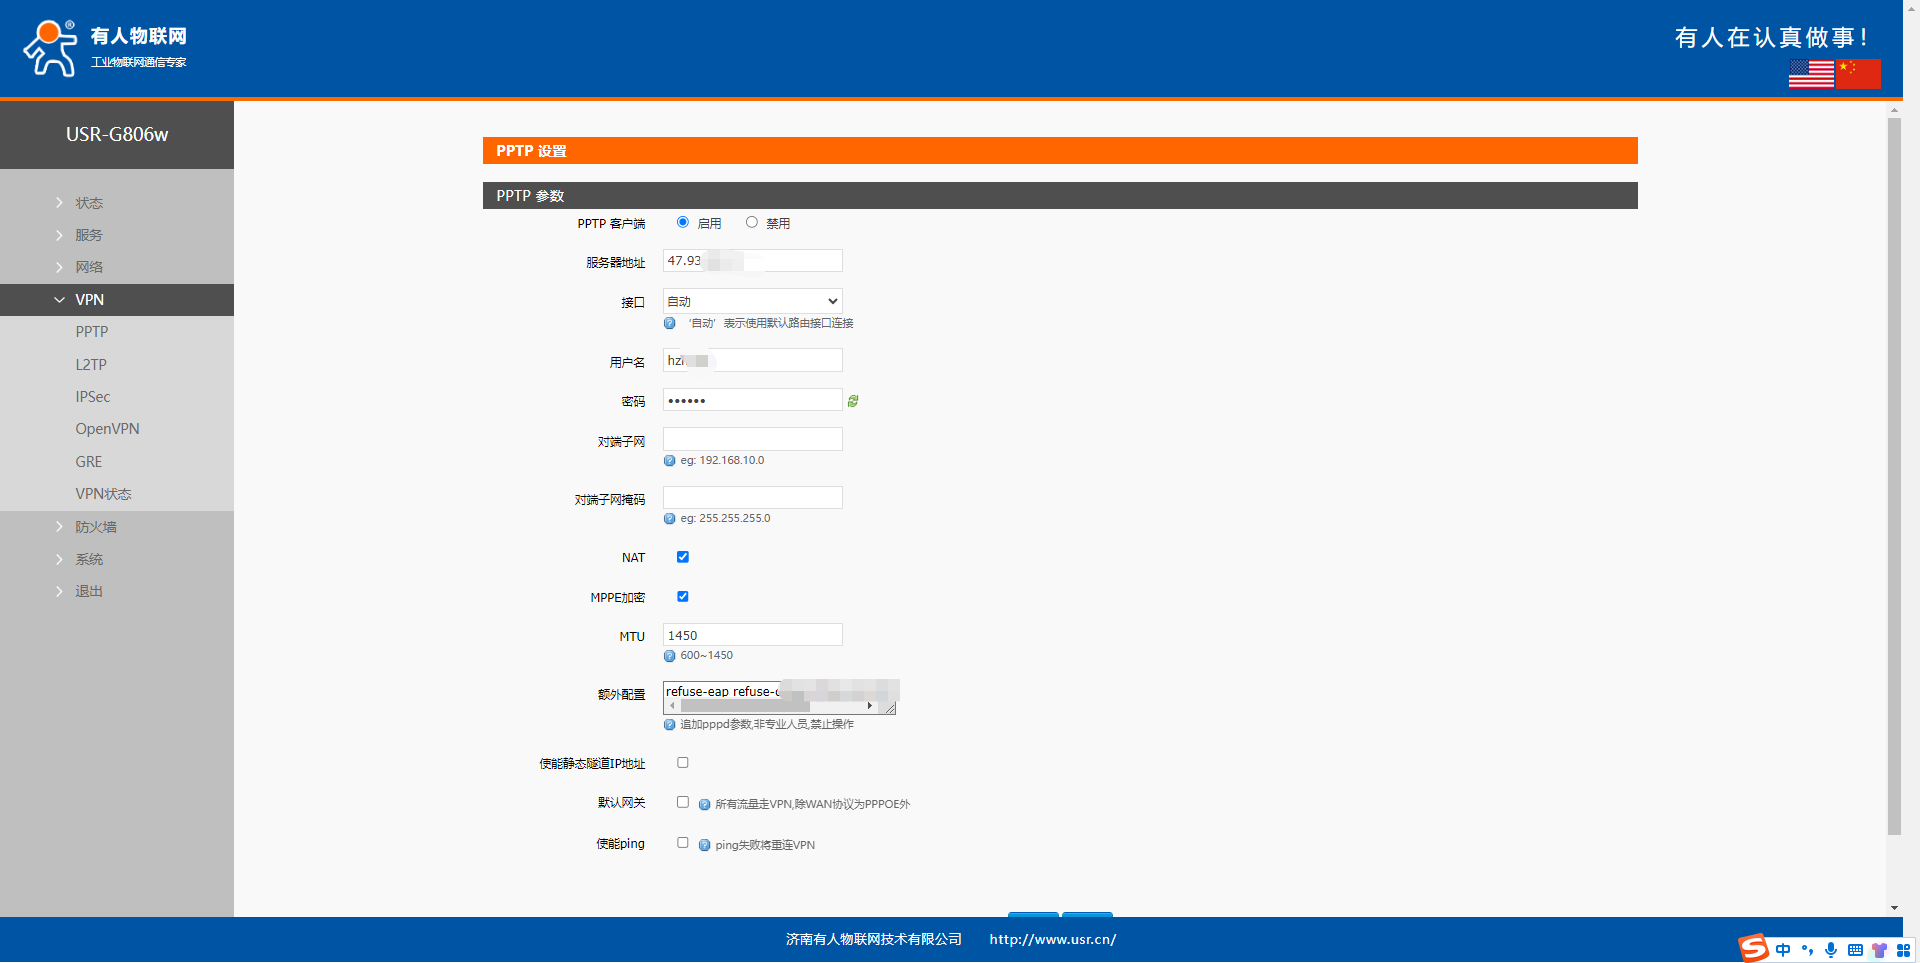This screenshot has height=963, width=1920.
Task: Click the MTU input field
Action: tap(752, 635)
